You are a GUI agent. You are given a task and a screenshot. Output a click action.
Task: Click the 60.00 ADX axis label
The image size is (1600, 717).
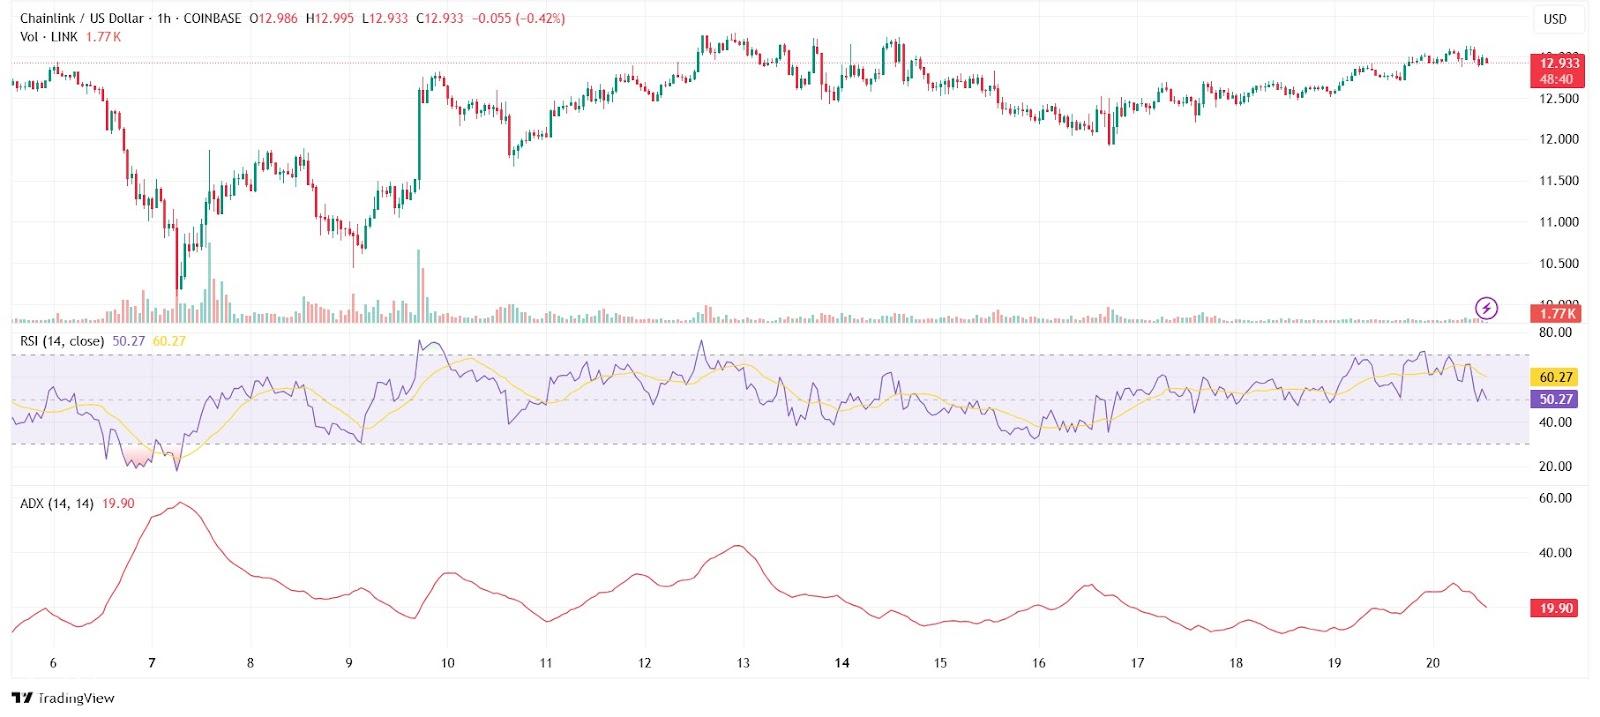(1555, 498)
